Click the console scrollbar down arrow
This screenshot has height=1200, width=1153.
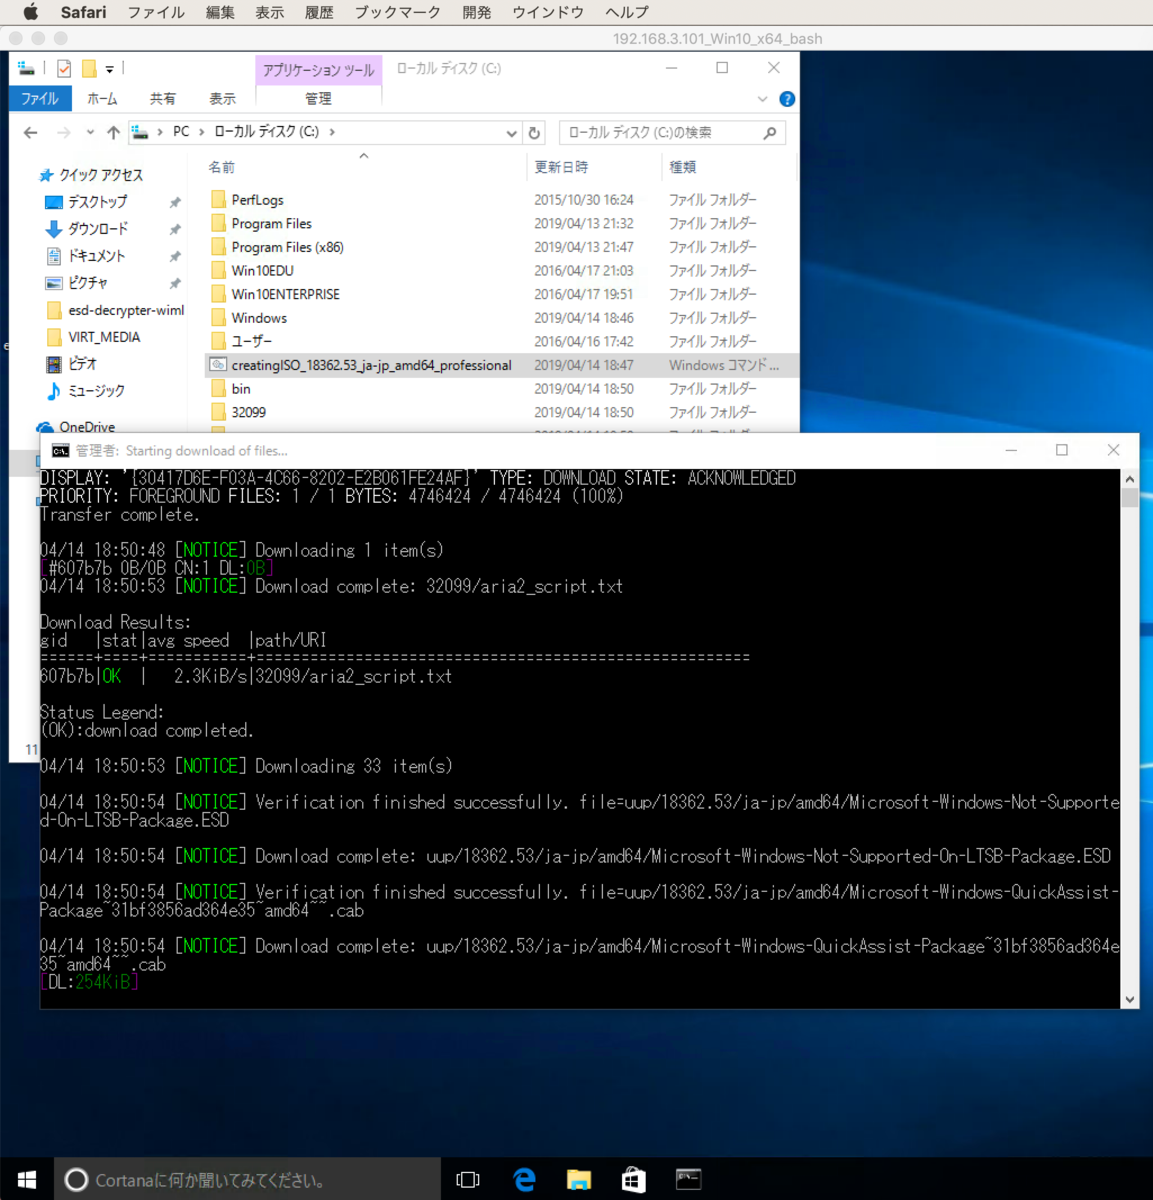click(1130, 999)
